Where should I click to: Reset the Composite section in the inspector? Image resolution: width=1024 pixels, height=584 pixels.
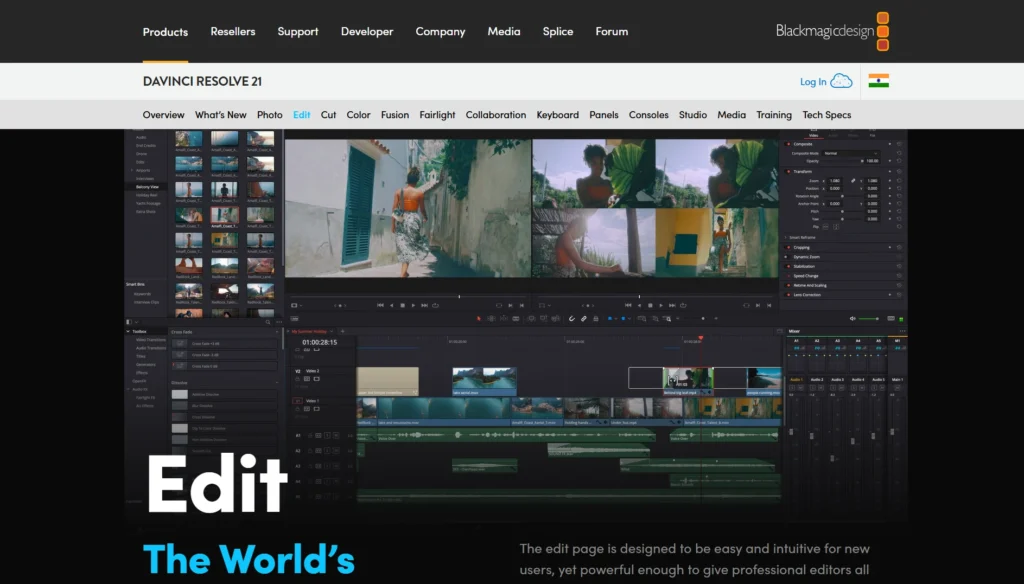[x=899, y=144]
